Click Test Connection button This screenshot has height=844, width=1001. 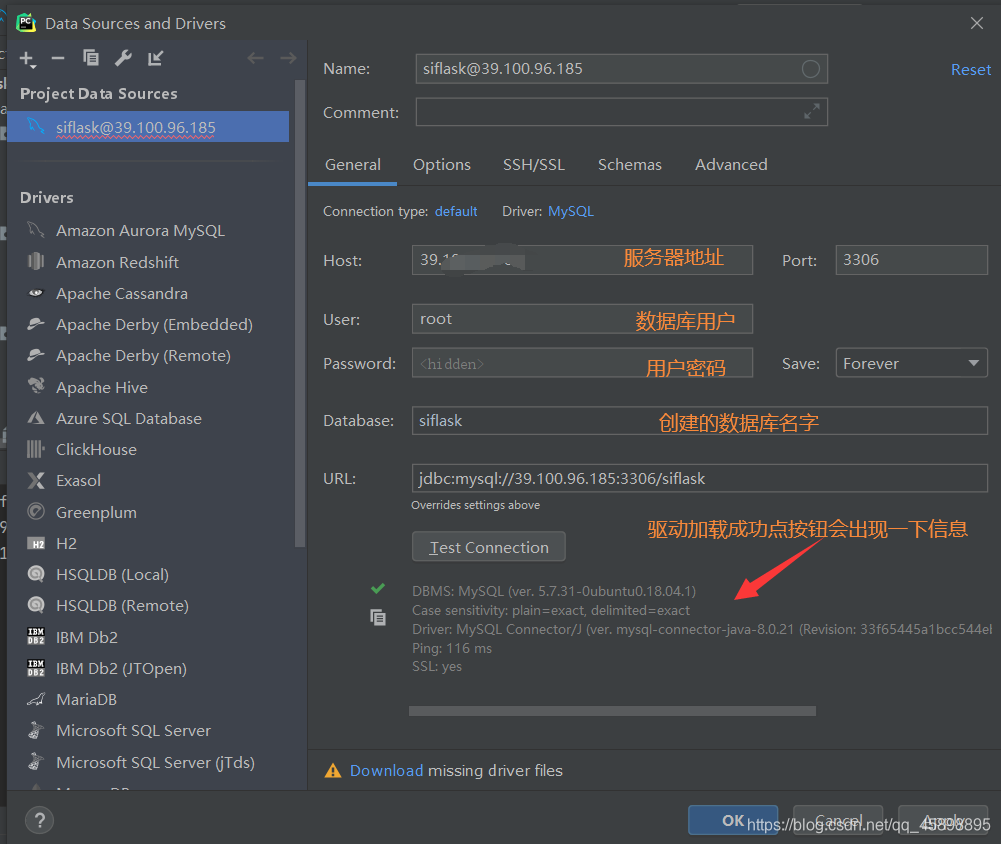488,546
